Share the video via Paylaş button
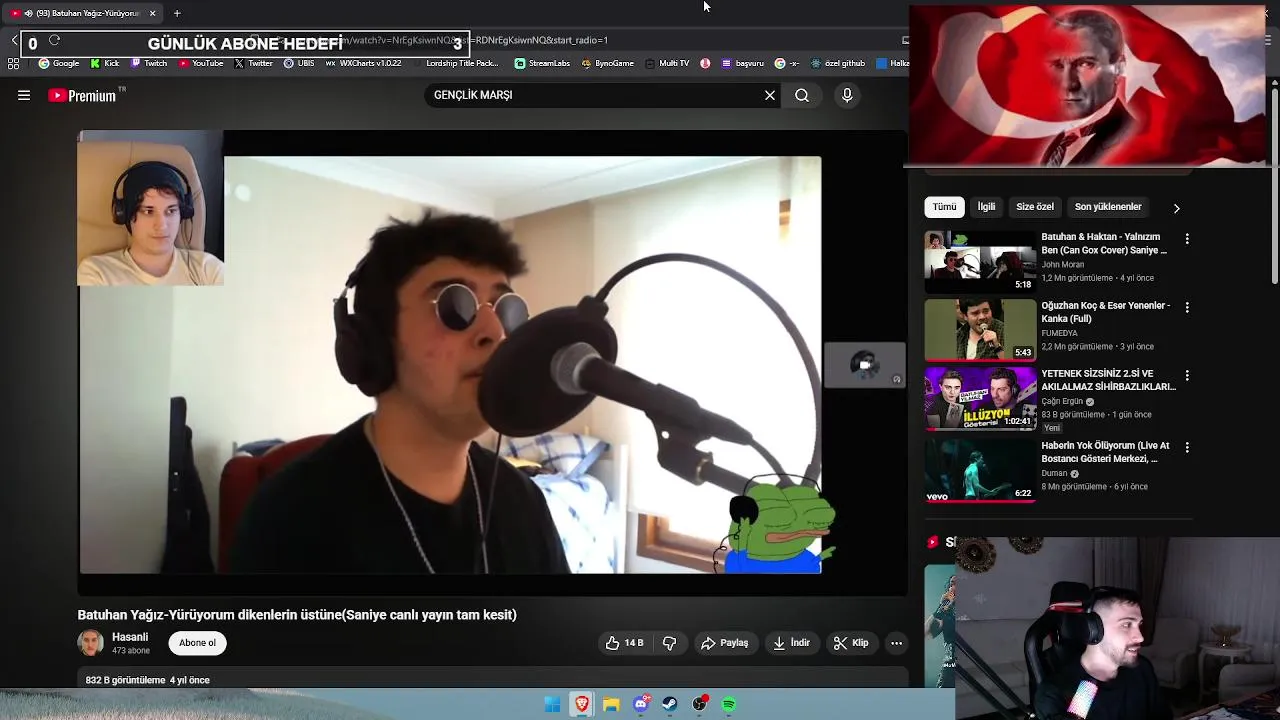The width and height of the screenshot is (1280, 720). point(725,643)
